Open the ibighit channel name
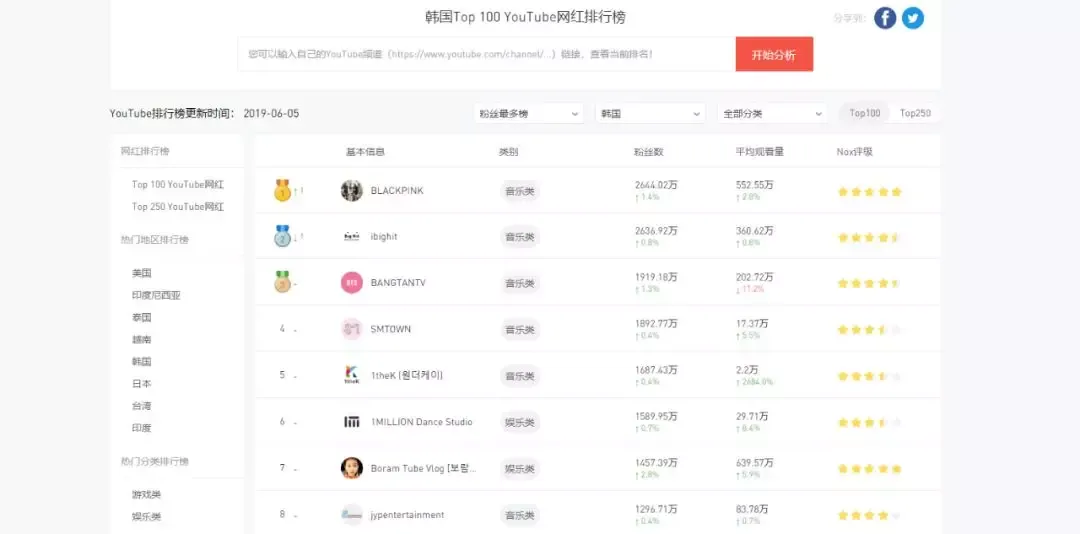Screen dimensions: 1080x534 384,236
